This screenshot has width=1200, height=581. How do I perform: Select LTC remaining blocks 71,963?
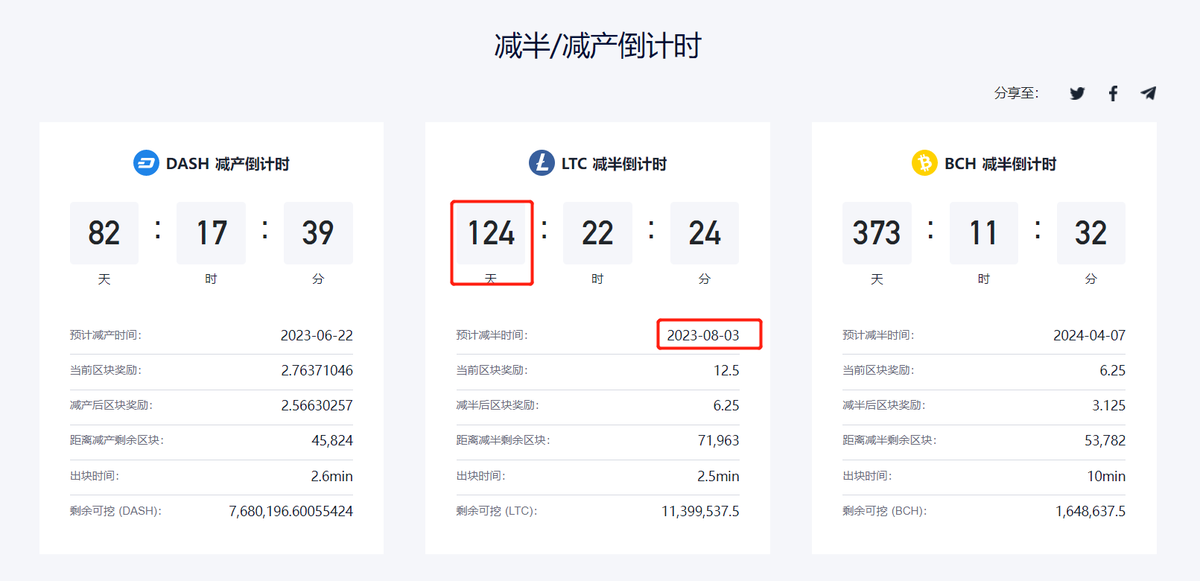(x=719, y=441)
